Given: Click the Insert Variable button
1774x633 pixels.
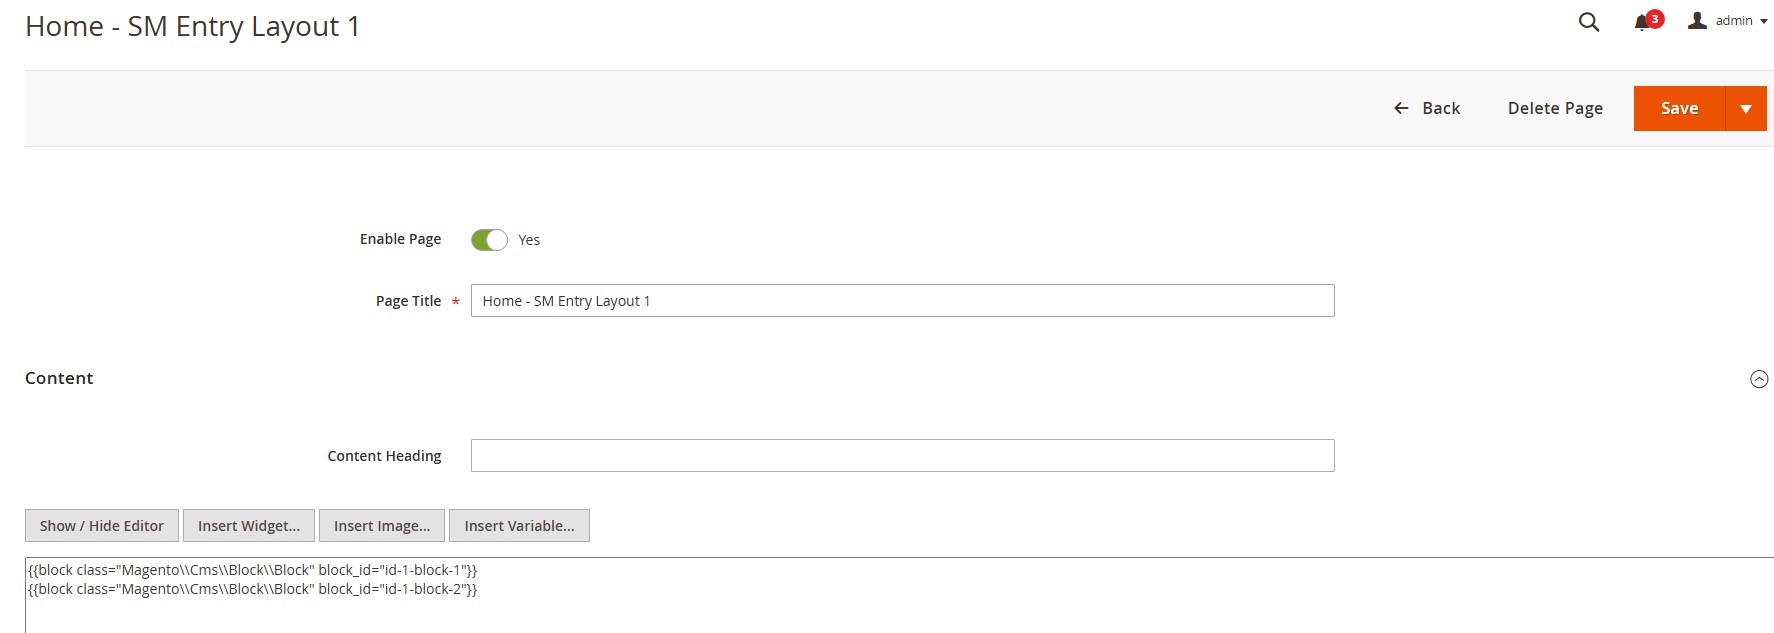Looking at the screenshot, I should [519, 526].
